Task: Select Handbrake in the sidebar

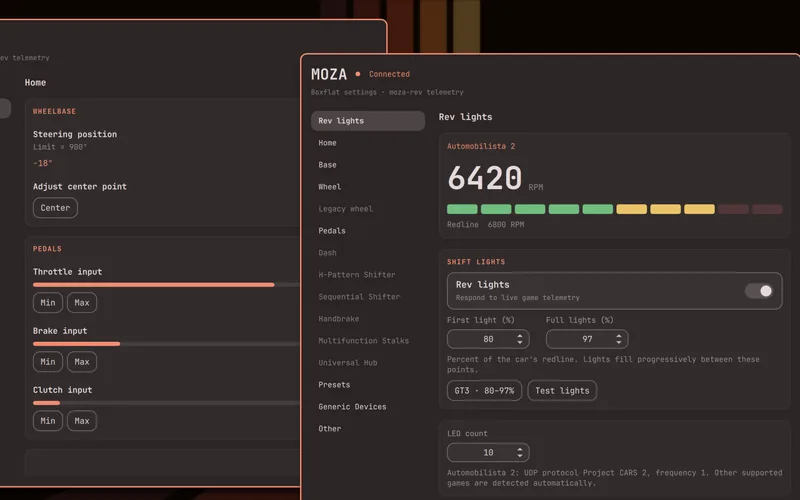Action: click(339, 318)
